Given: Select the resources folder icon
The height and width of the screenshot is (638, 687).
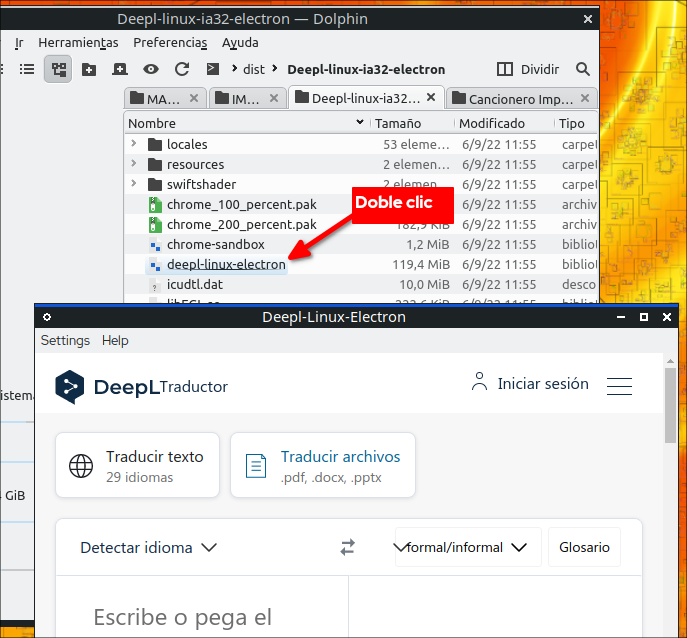Looking at the screenshot, I should (x=155, y=164).
